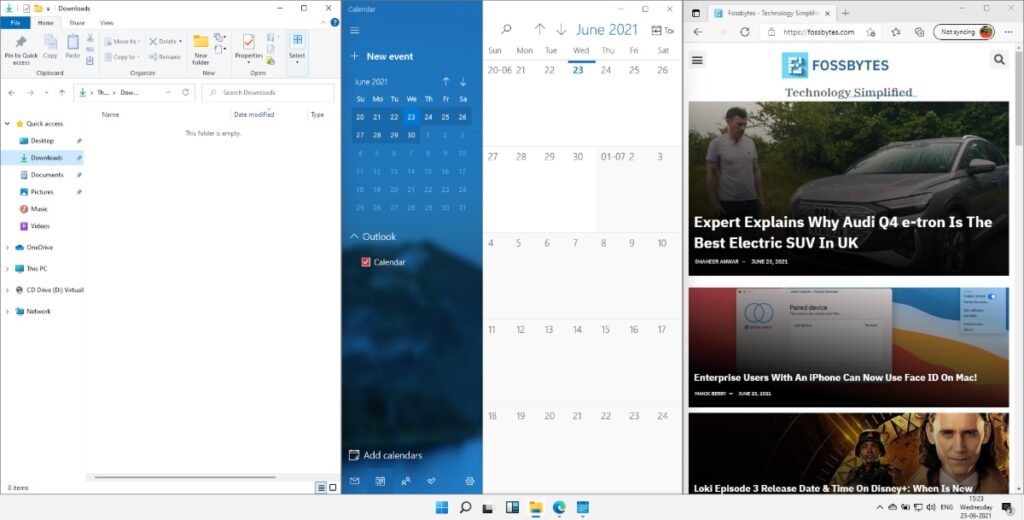1024x520 pixels.
Task: Open Calendar settings gear
Action: pos(470,481)
